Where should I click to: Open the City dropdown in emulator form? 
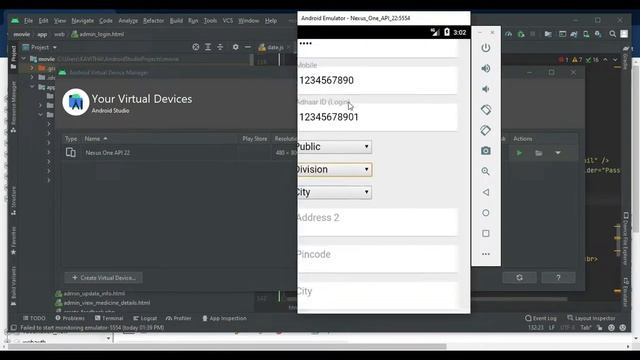tap(334, 192)
